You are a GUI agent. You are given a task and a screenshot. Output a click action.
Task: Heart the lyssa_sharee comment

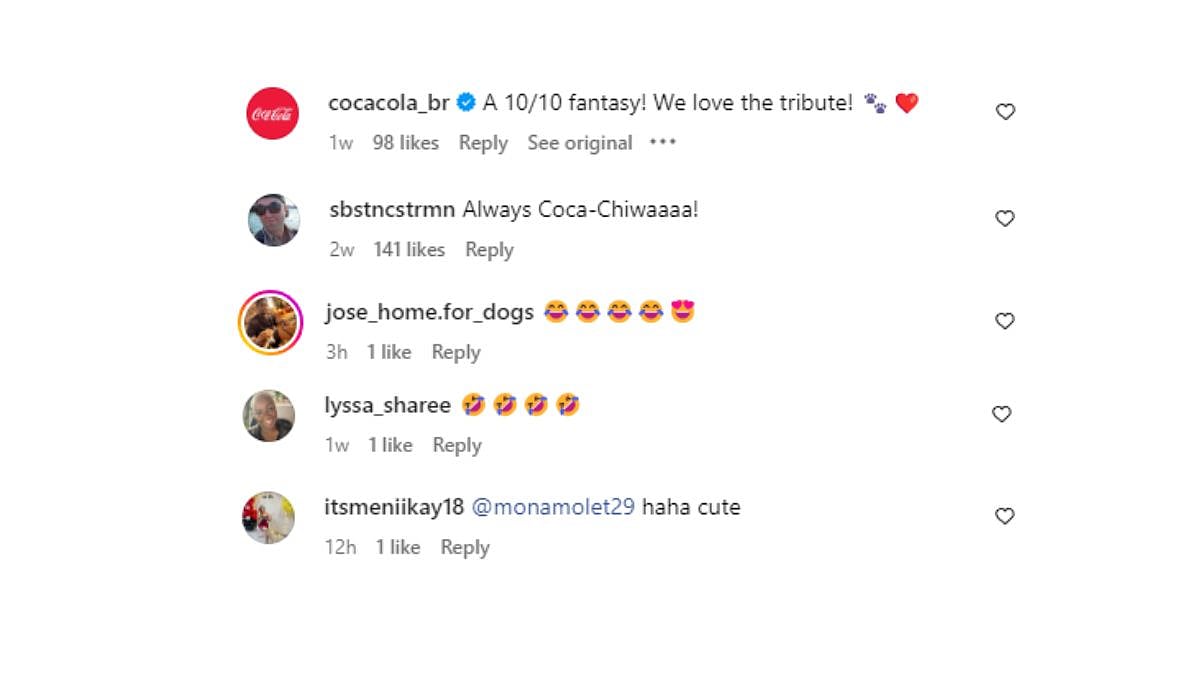[x=1001, y=414]
